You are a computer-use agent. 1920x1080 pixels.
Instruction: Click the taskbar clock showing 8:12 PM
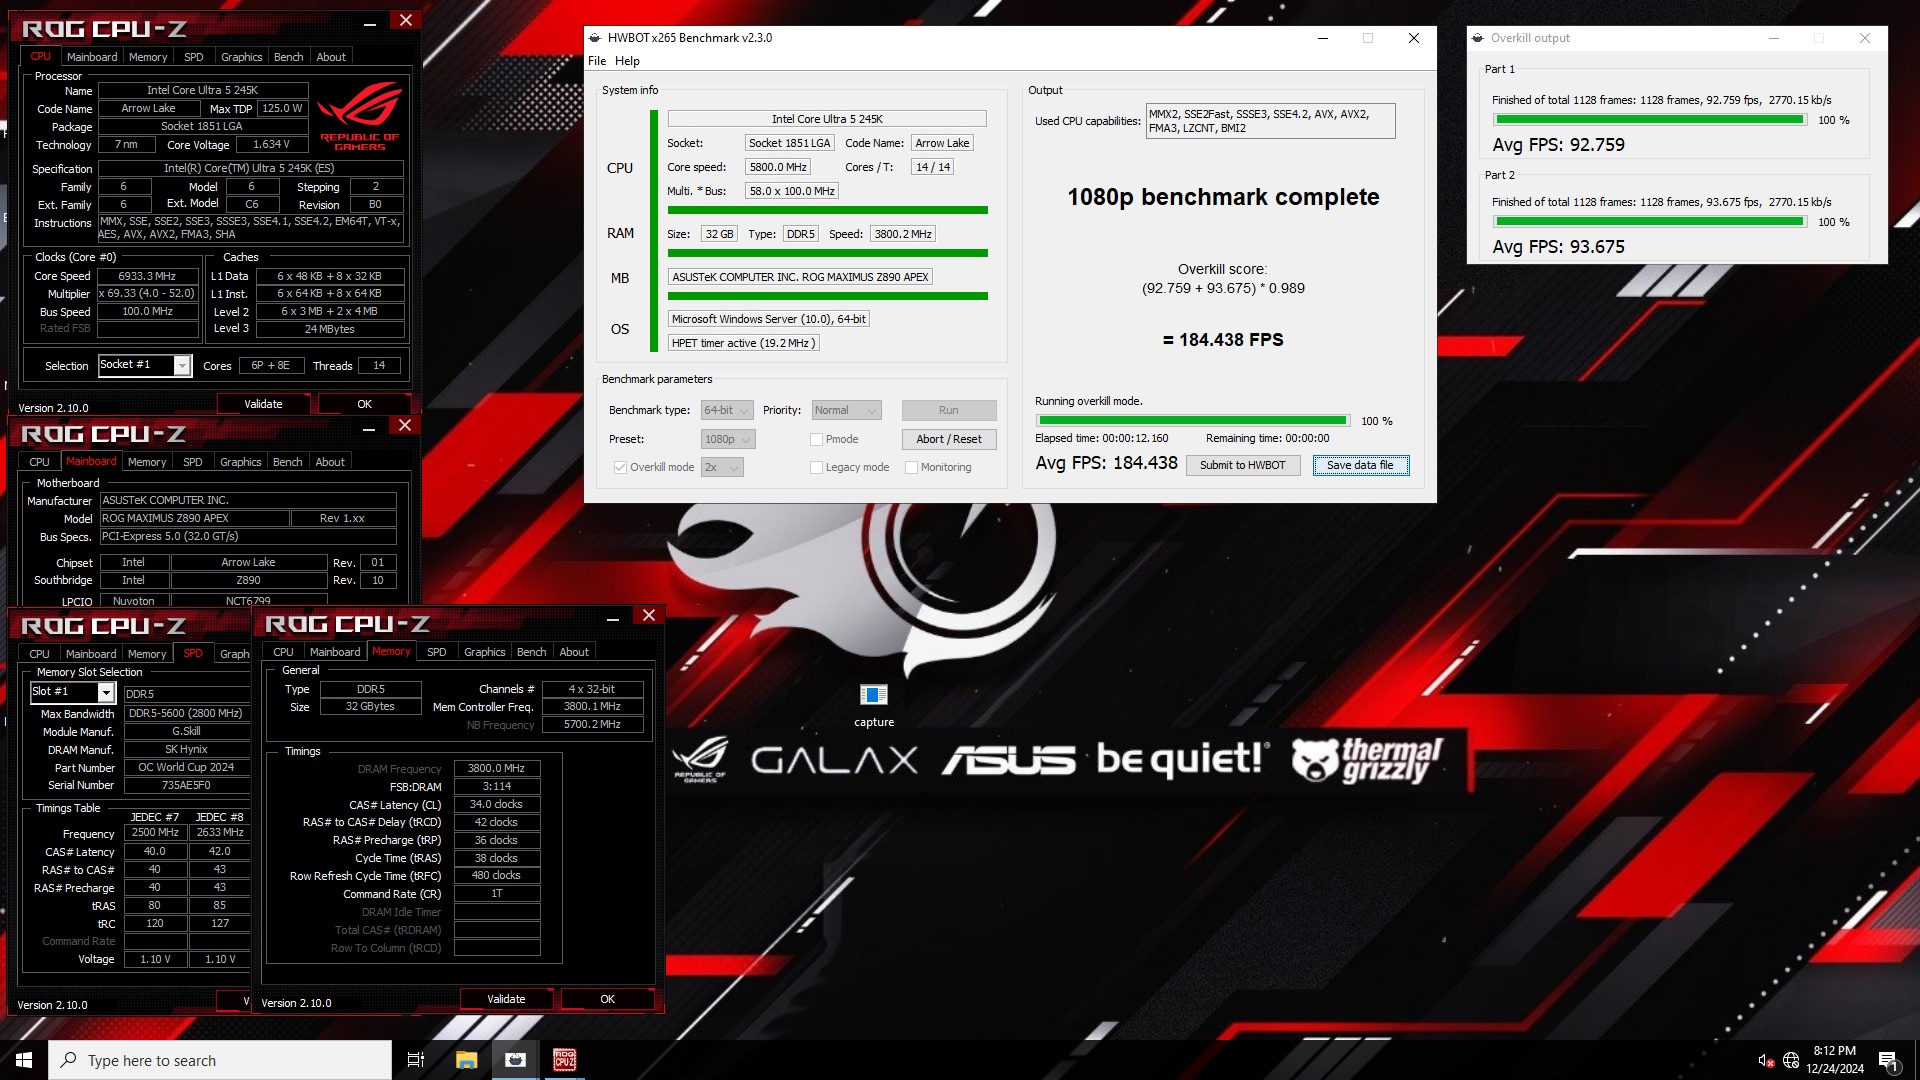coord(1834,1060)
